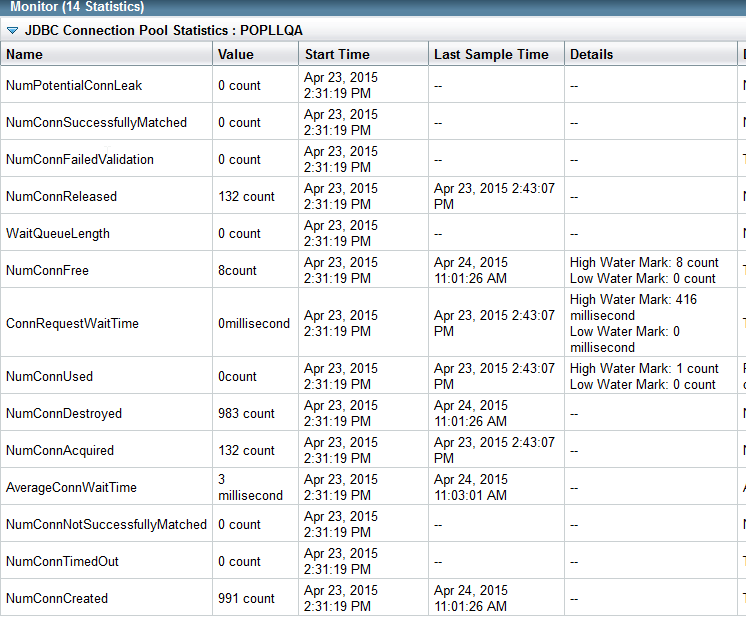This screenshot has width=746, height=617.
Task: Click the 0 count value for NumConnTimedOut
Action: (x=239, y=562)
